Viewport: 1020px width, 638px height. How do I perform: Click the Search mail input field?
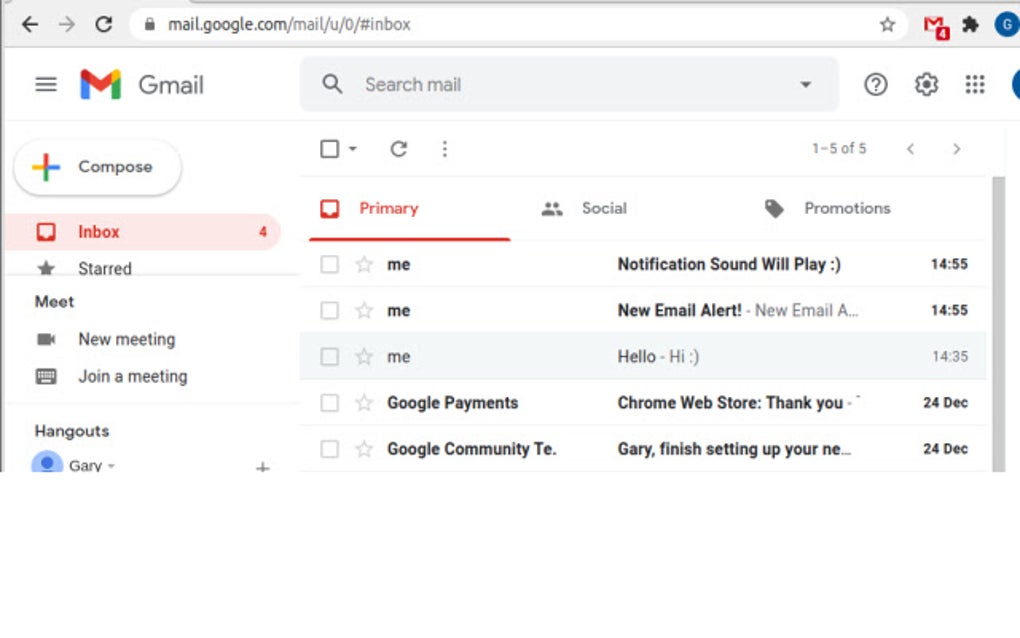pos(560,85)
